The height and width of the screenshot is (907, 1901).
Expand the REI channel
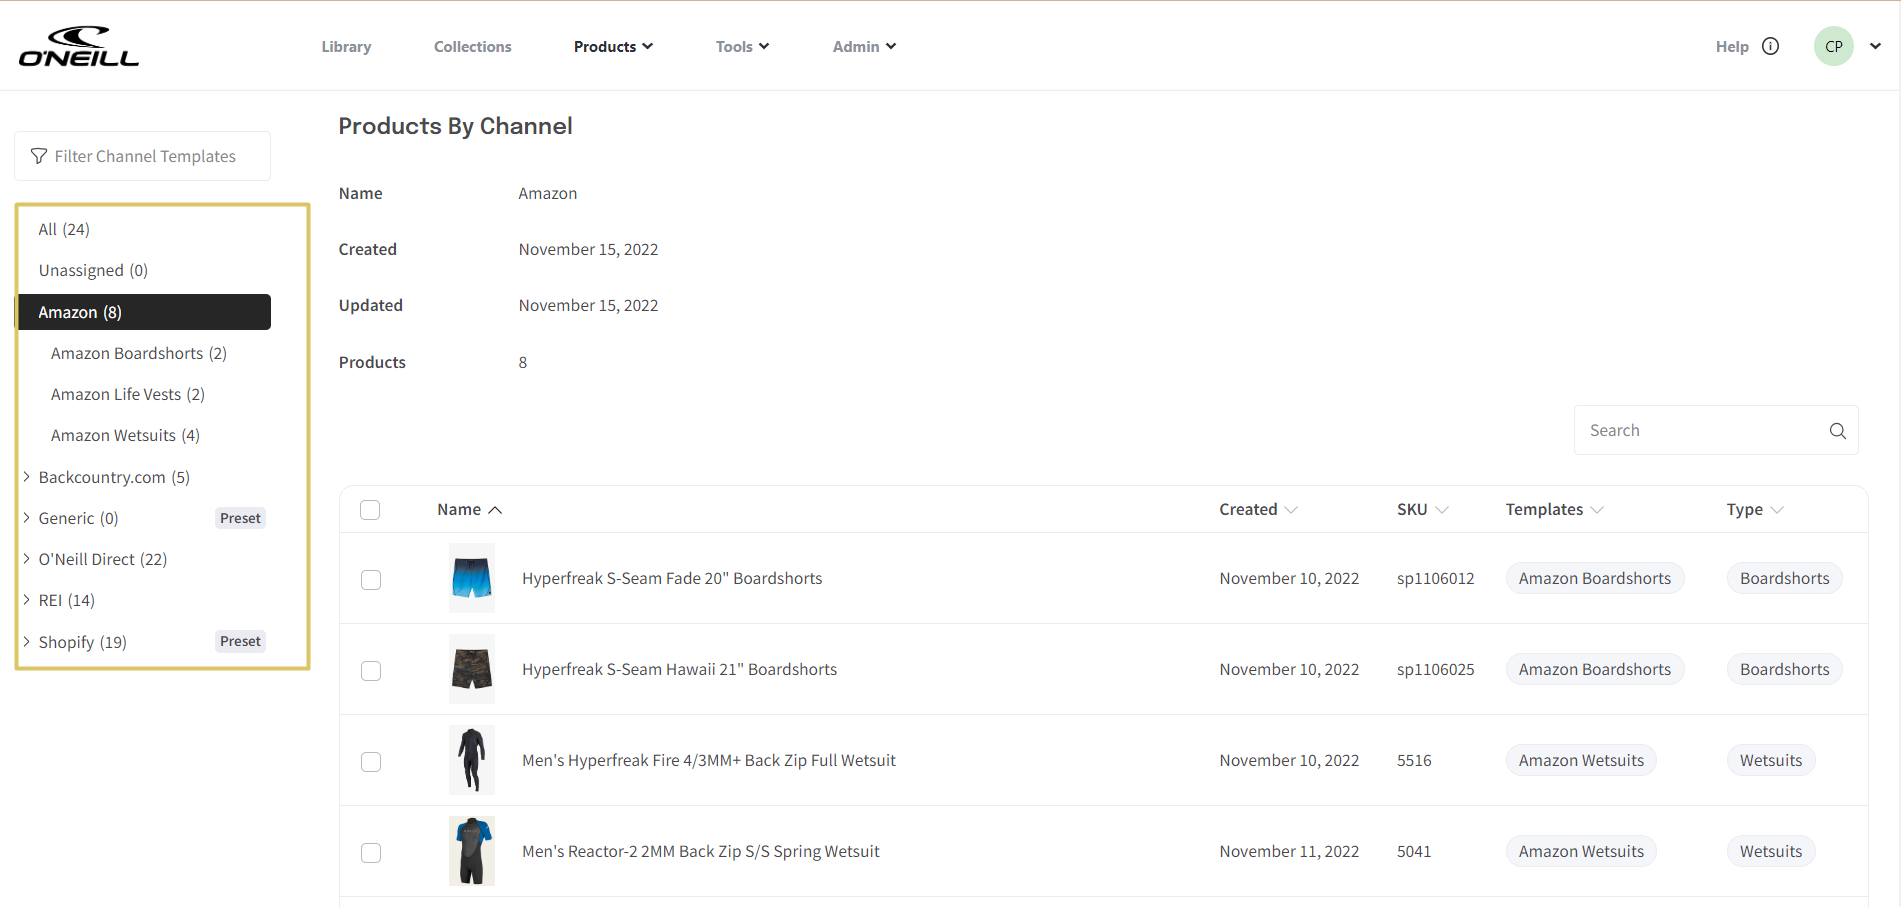pyautogui.click(x=27, y=600)
